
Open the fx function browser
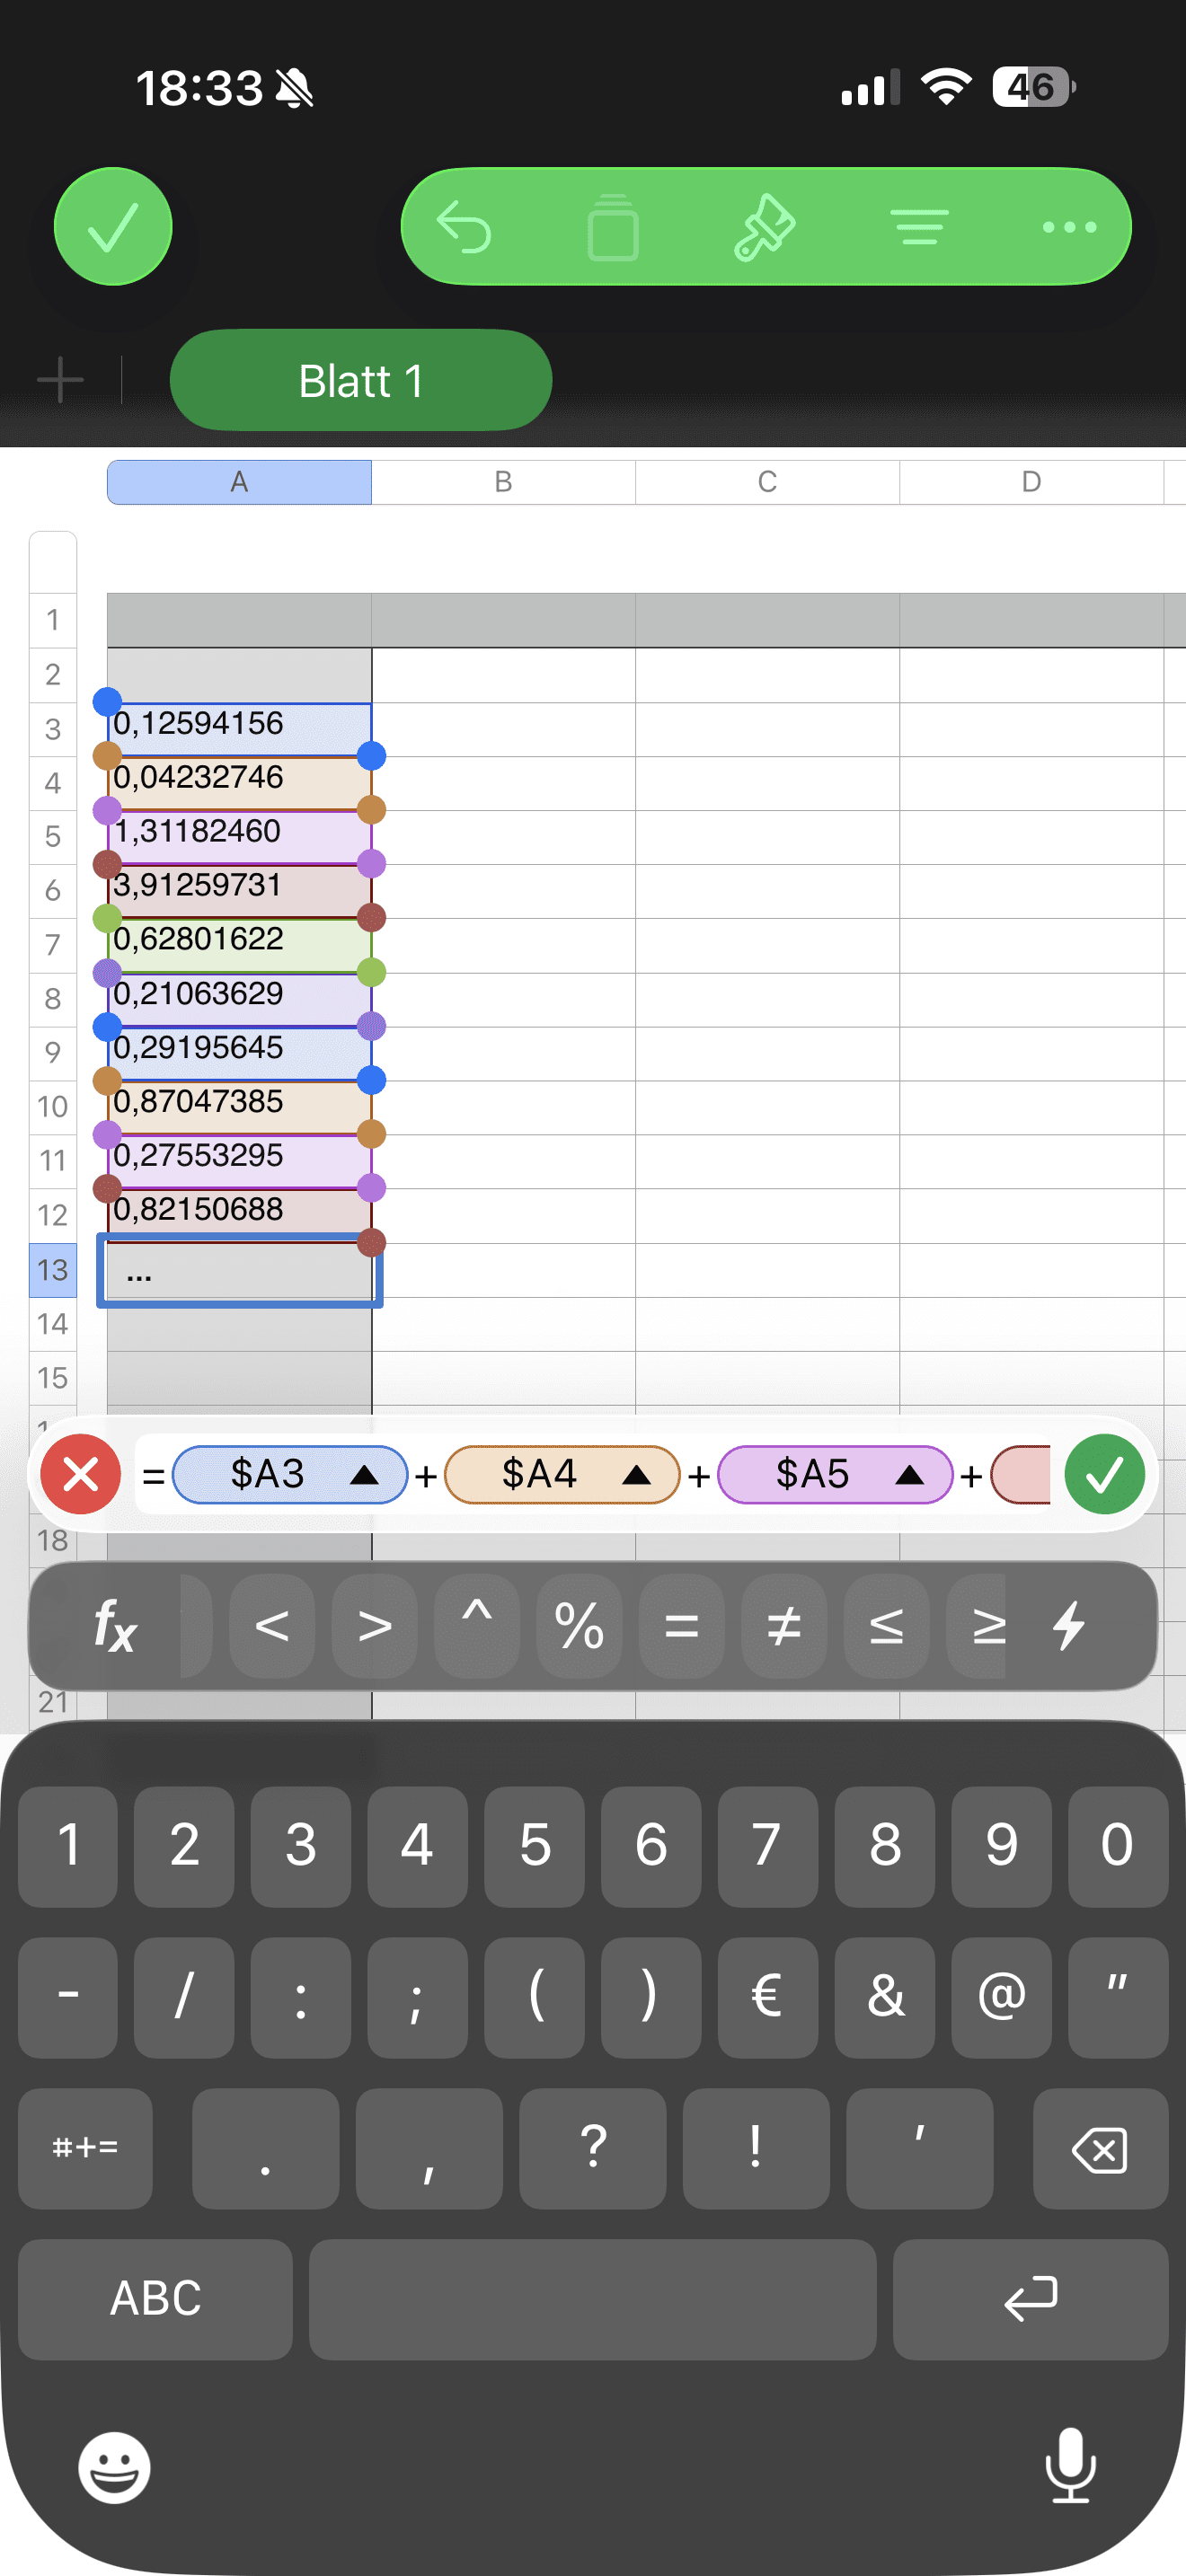(x=115, y=1625)
